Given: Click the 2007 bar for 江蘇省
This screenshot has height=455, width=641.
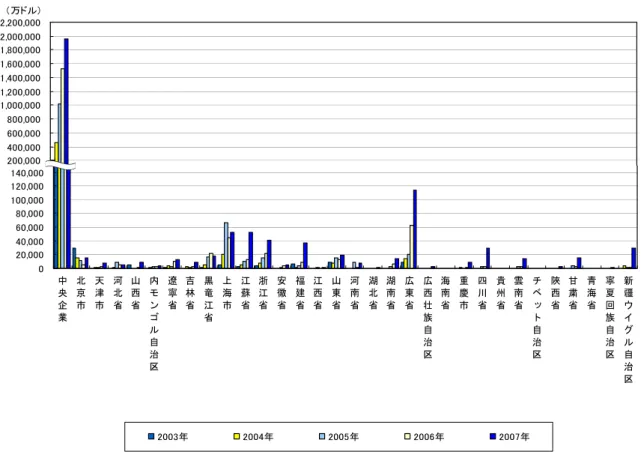Looking at the screenshot, I should click(251, 250).
